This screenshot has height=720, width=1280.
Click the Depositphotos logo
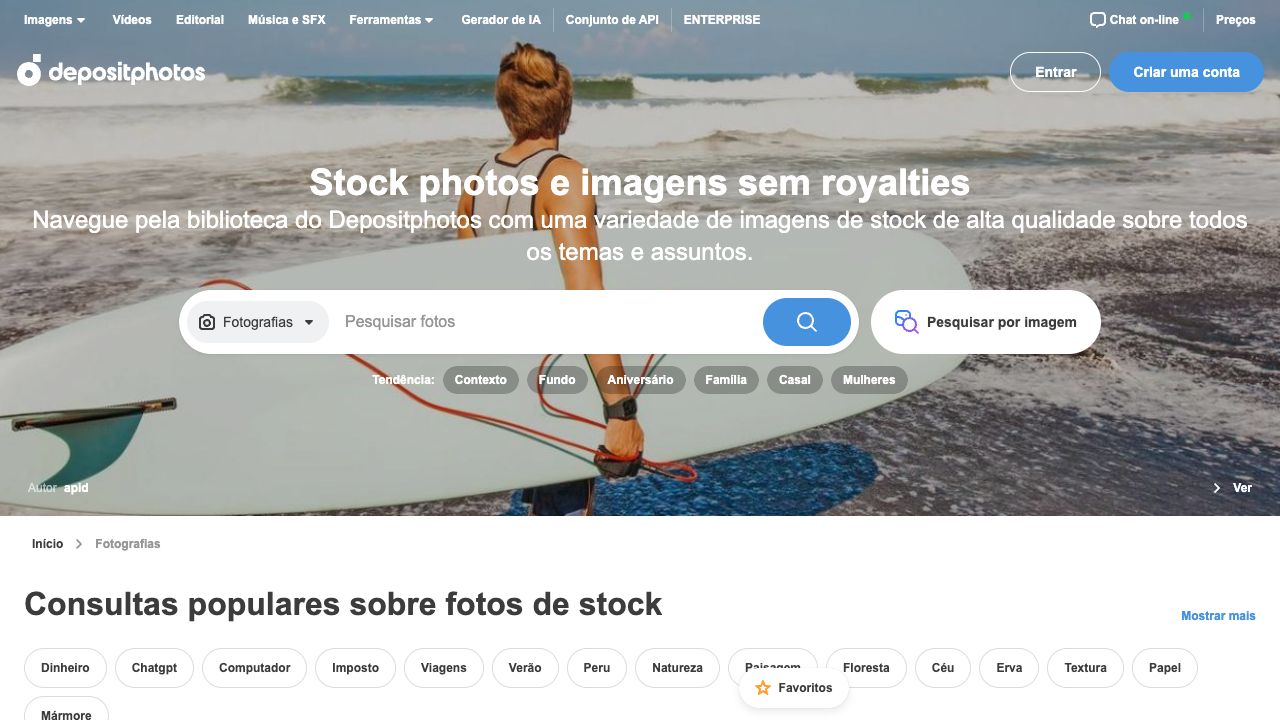[111, 71]
